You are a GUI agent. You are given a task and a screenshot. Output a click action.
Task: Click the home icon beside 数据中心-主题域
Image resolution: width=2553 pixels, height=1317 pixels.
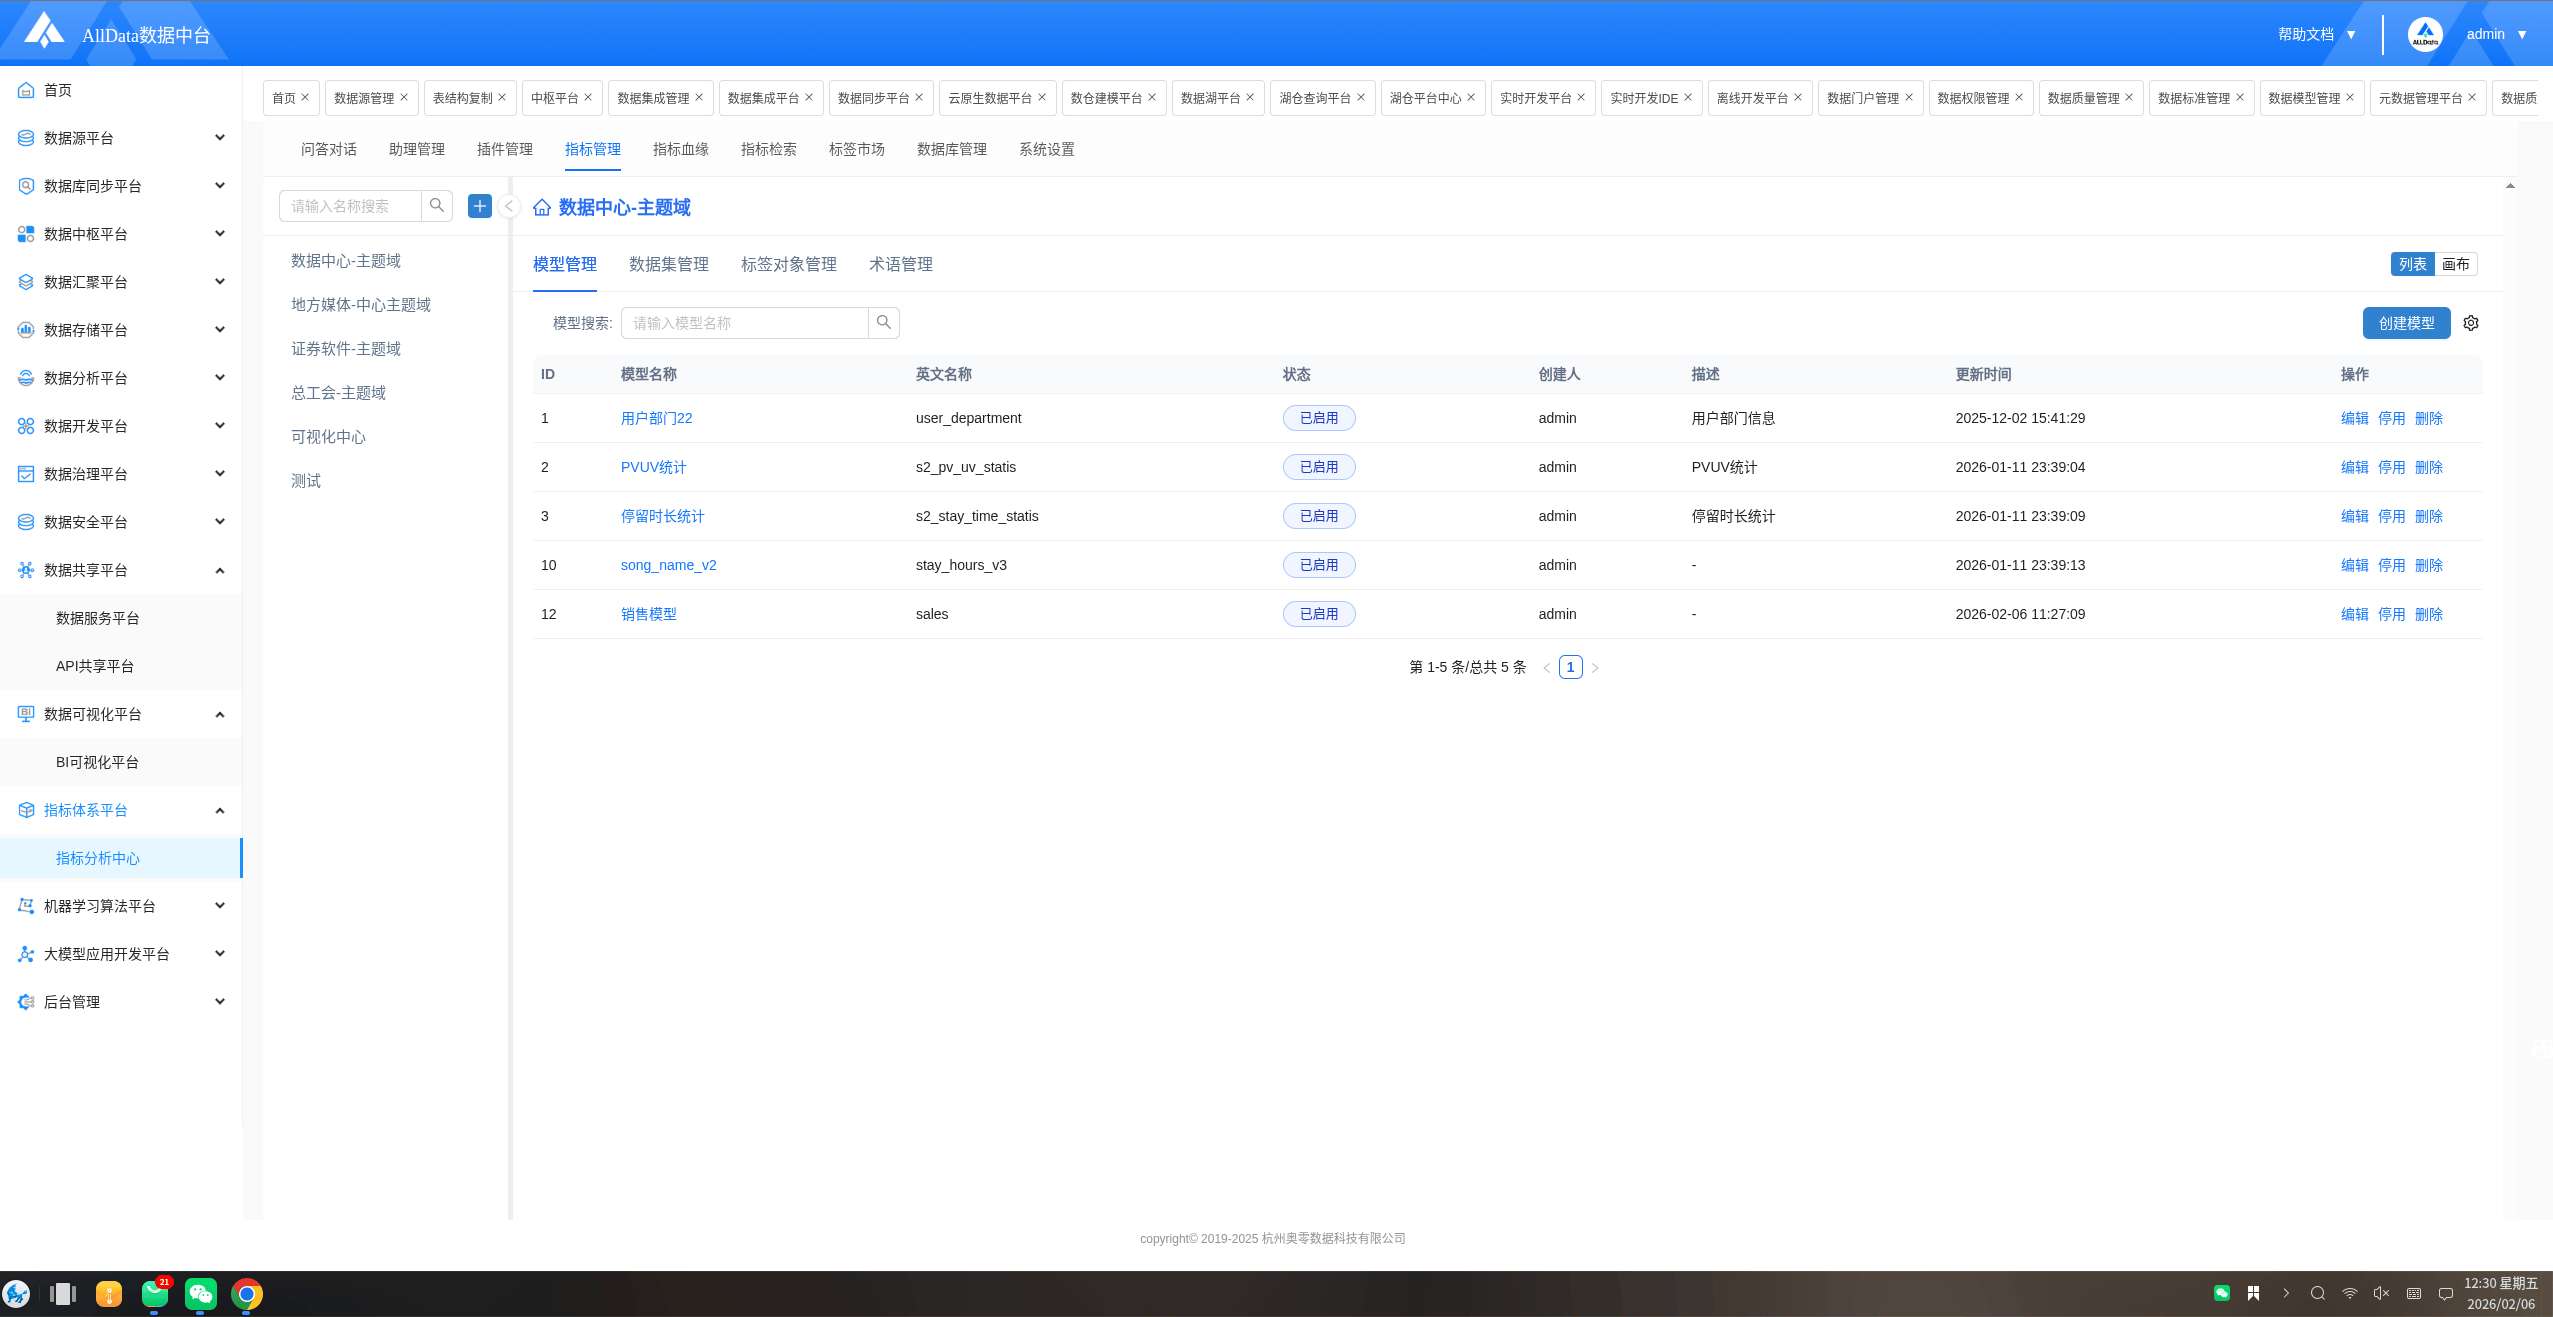pos(542,208)
